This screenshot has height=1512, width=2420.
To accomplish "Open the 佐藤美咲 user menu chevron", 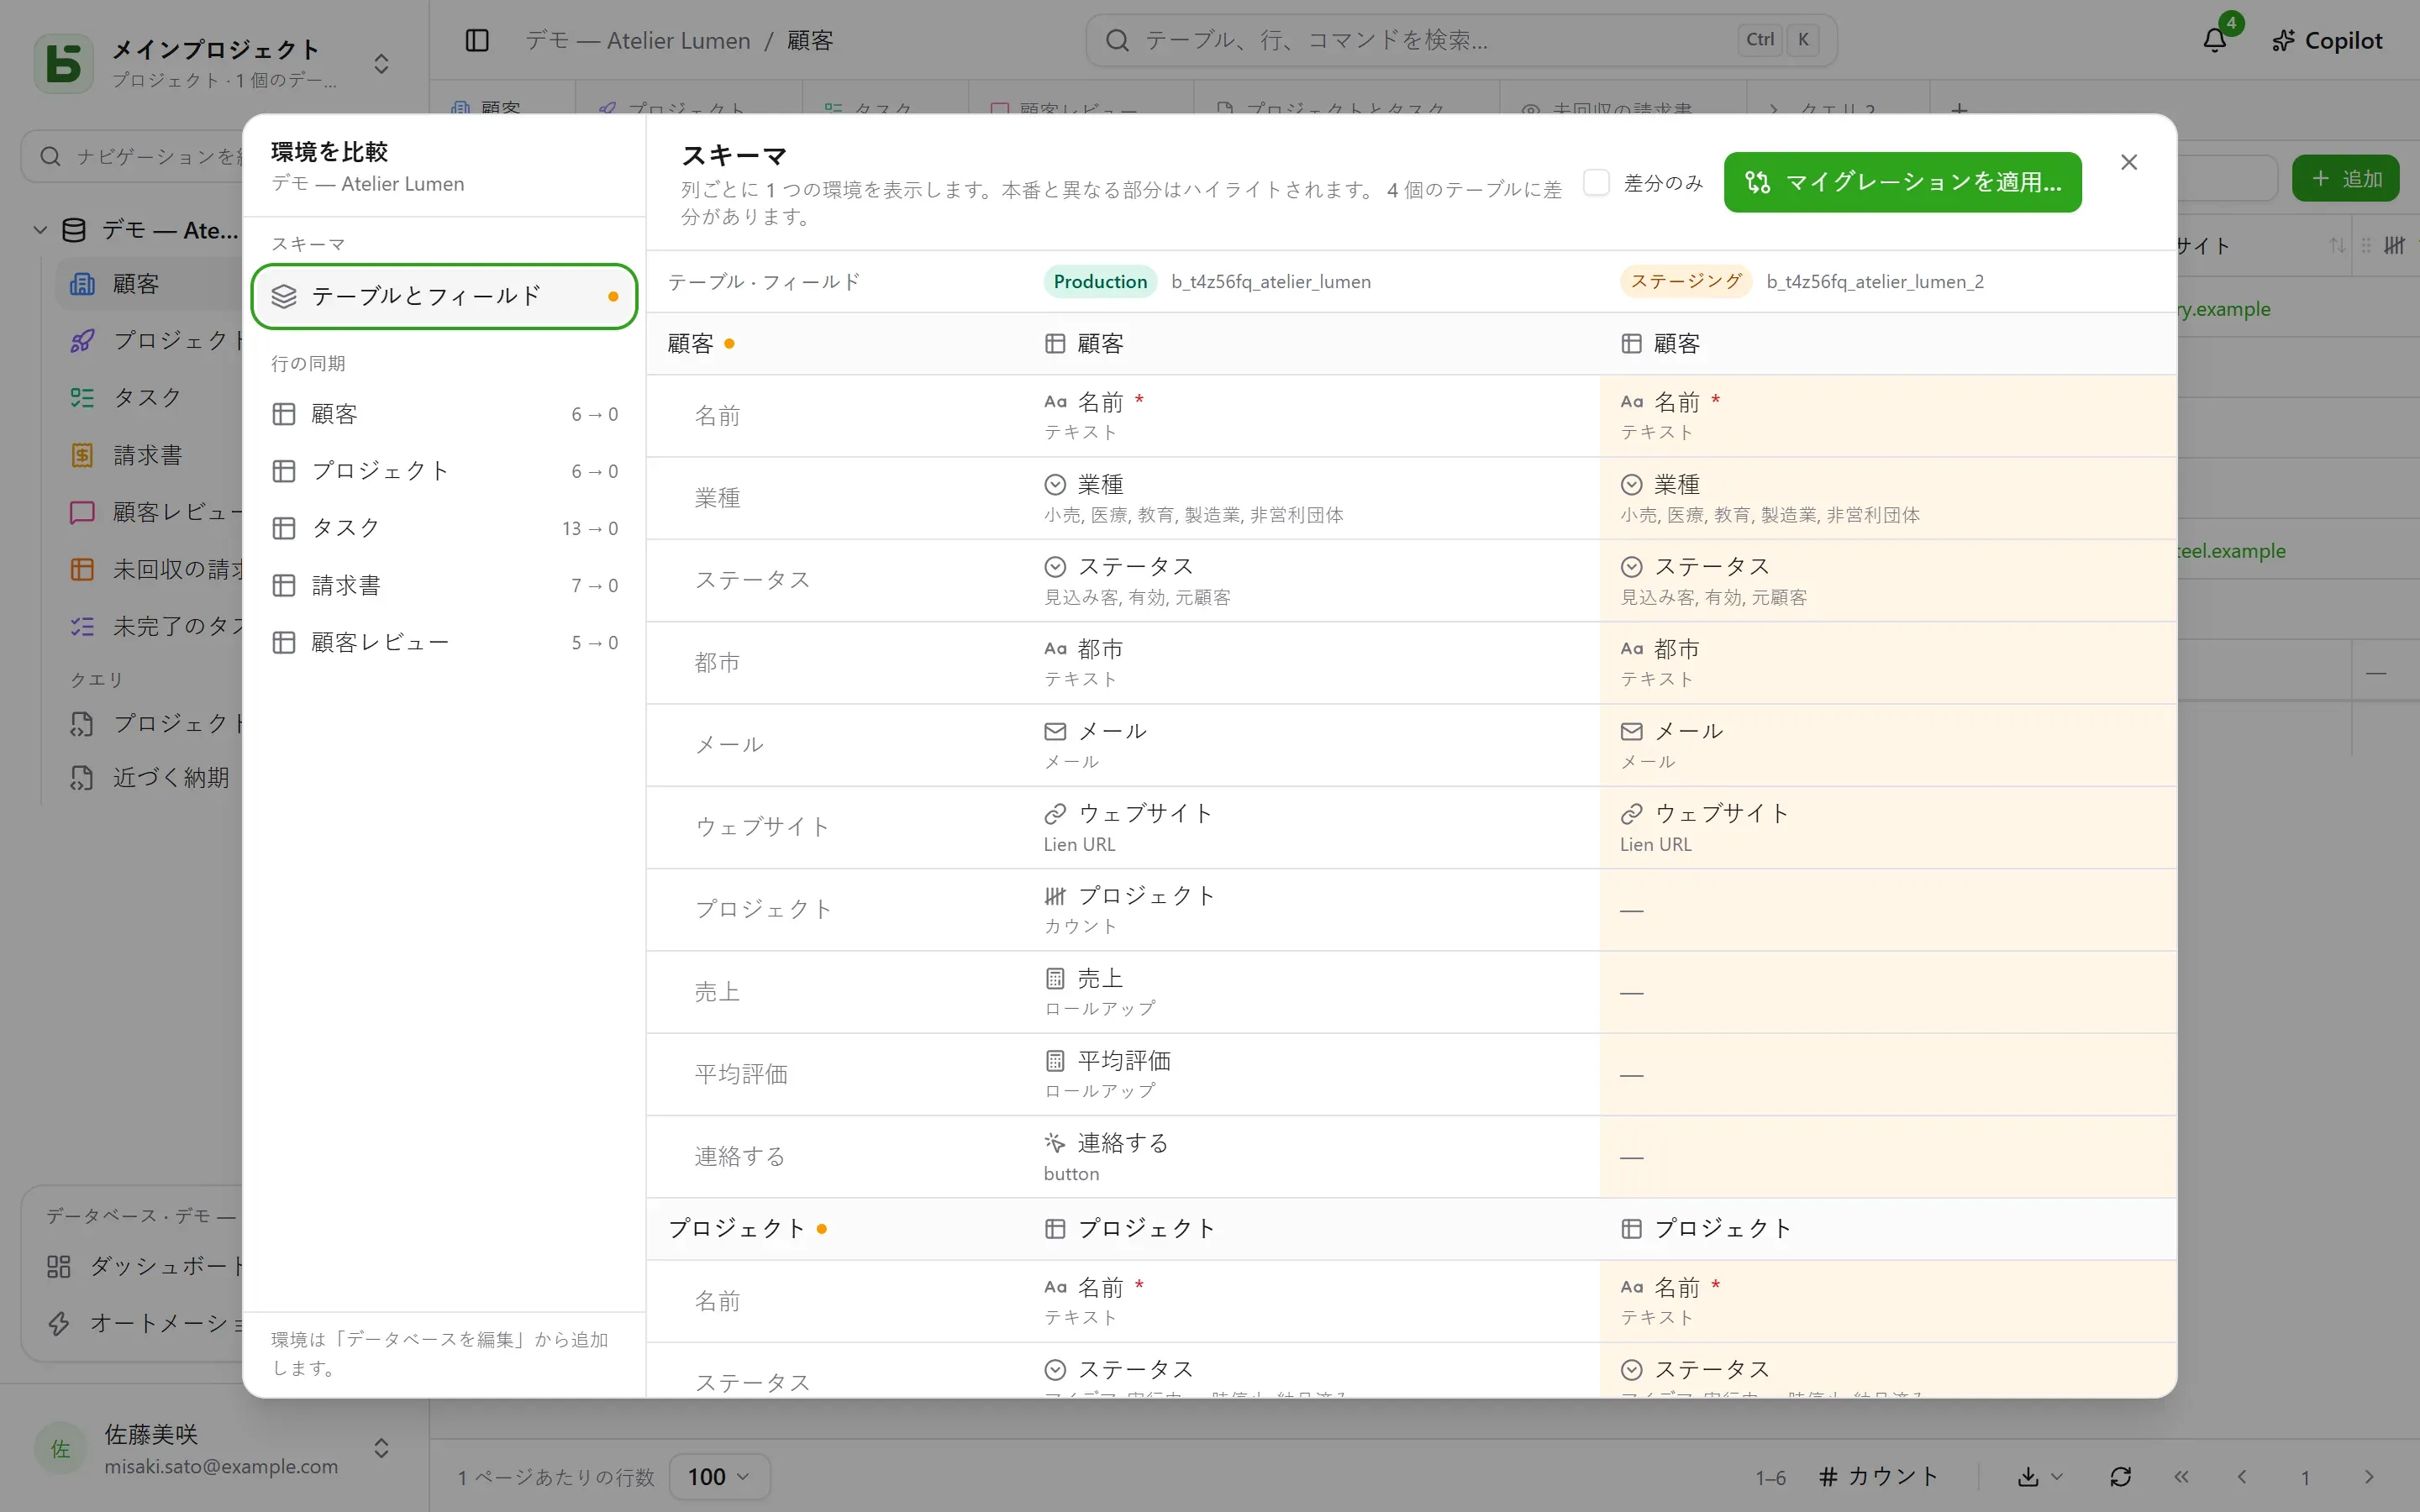I will click(381, 1448).
